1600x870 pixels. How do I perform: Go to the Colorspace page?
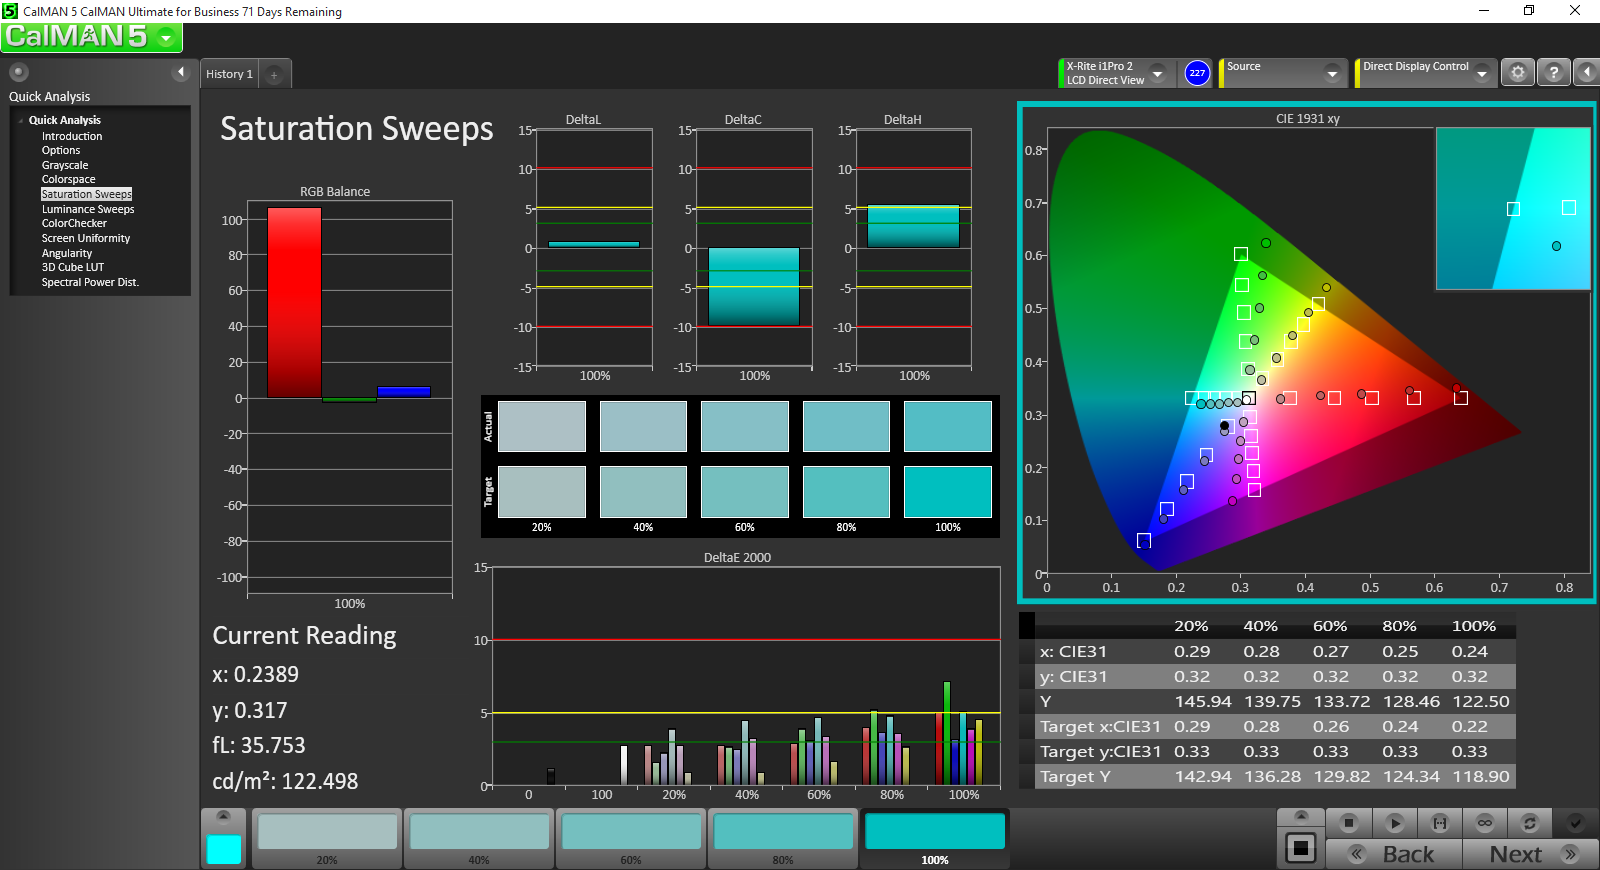[x=69, y=179]
